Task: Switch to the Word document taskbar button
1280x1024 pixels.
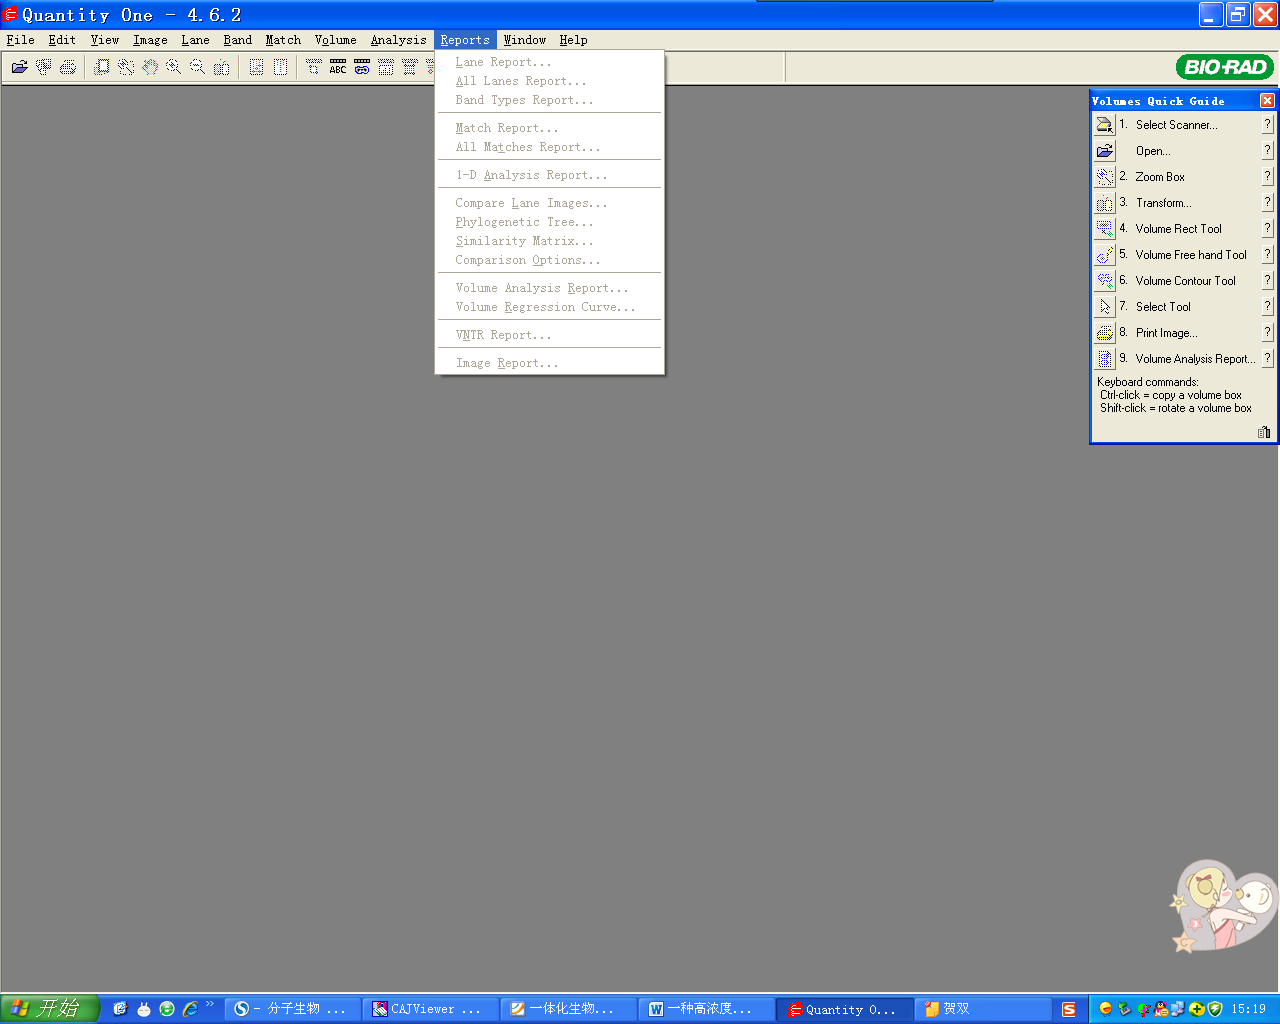Action: pyautogui.click(x=707, y=1009)
